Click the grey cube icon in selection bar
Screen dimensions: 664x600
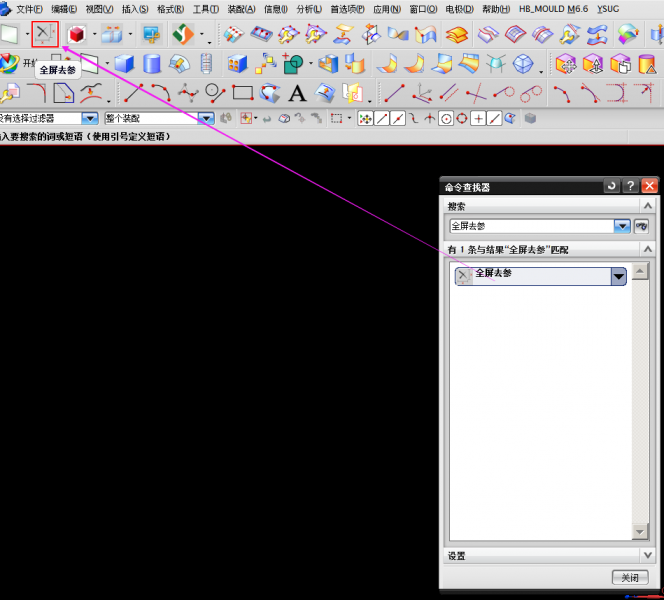[x=530, y=119]
